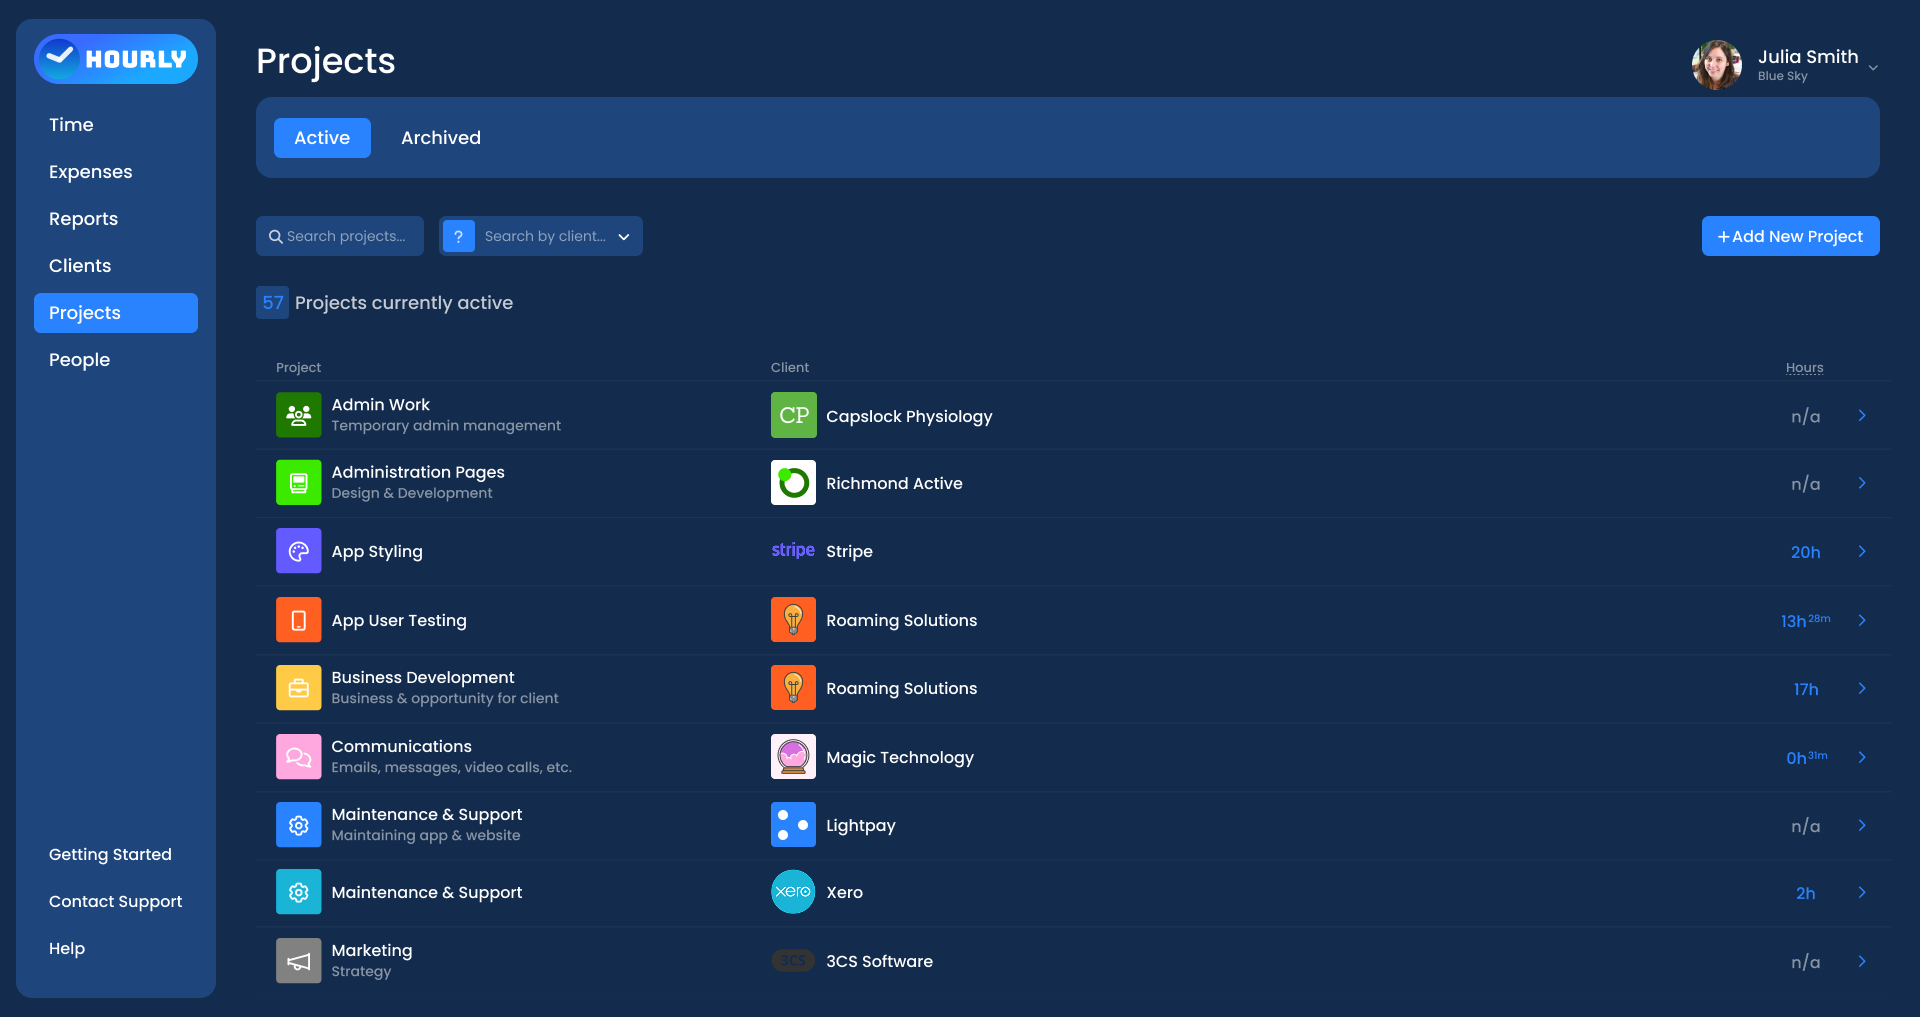Select the Active projects tab
The image size is (1920, 1017).
point(322,138)
